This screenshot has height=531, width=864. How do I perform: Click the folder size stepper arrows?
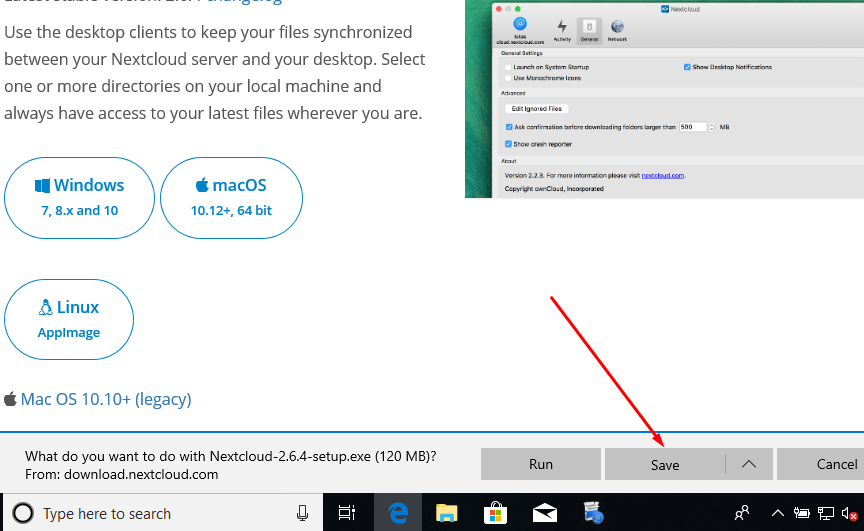711,127
